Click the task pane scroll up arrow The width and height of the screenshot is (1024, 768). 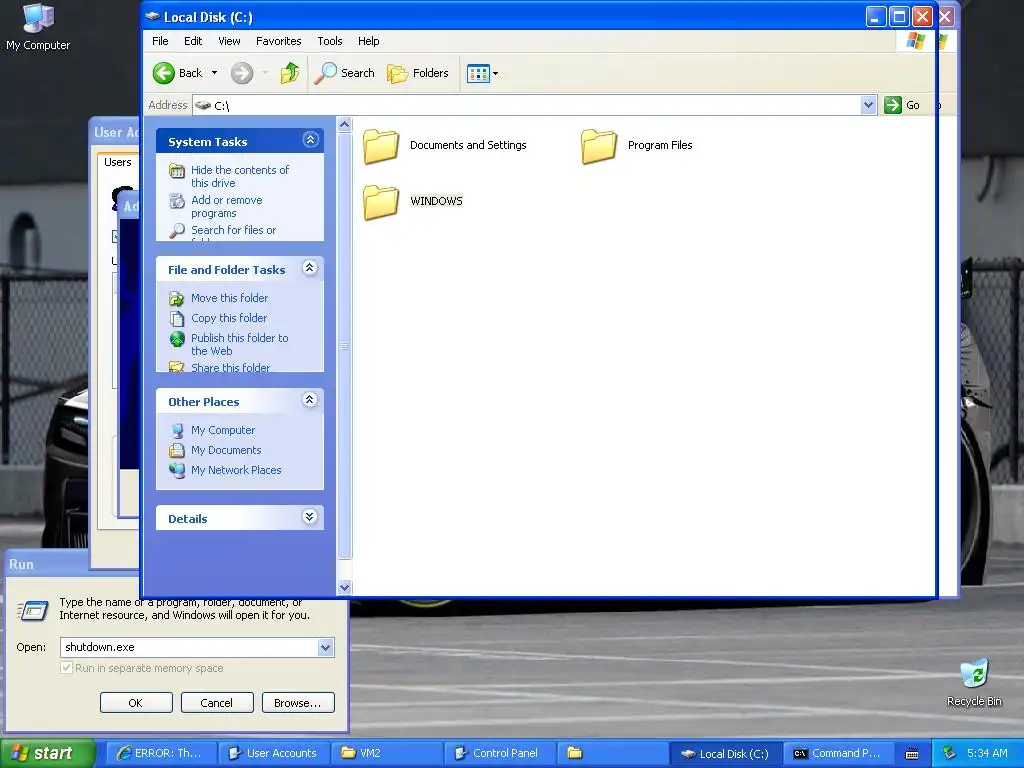pyautogui.click(x=344, y=124)
